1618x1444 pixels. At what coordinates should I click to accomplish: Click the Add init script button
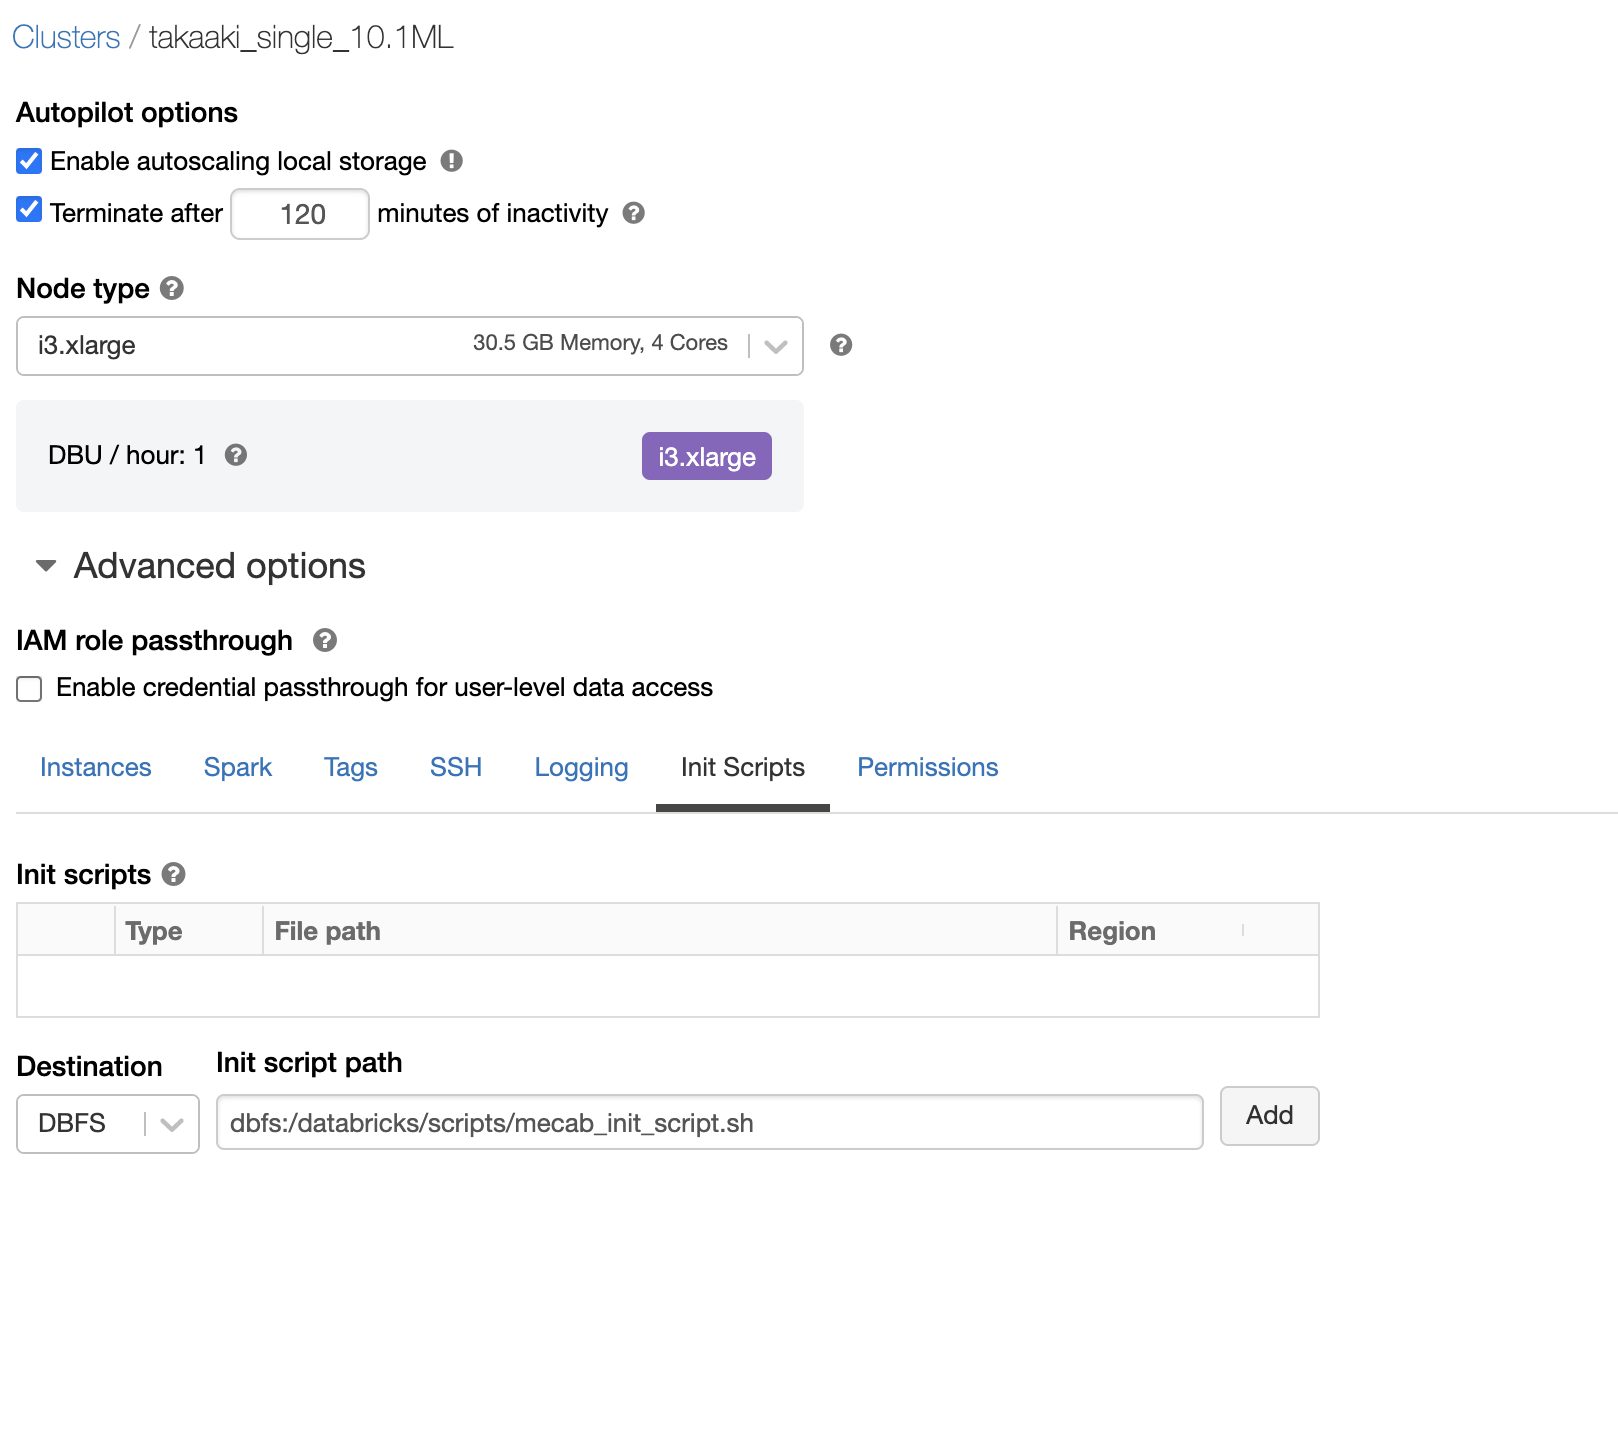(x=1269, y=1116)
